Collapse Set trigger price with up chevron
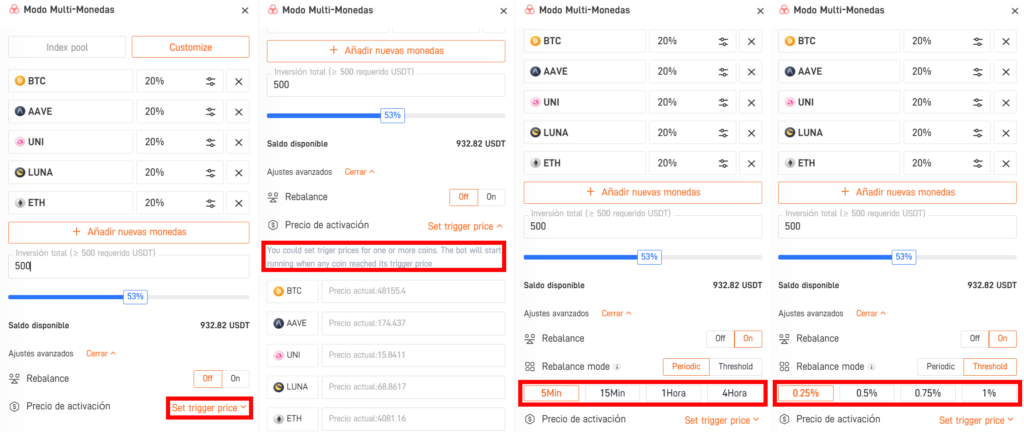Viewport: 1024px width, 432px height. [x=465, y=226]
